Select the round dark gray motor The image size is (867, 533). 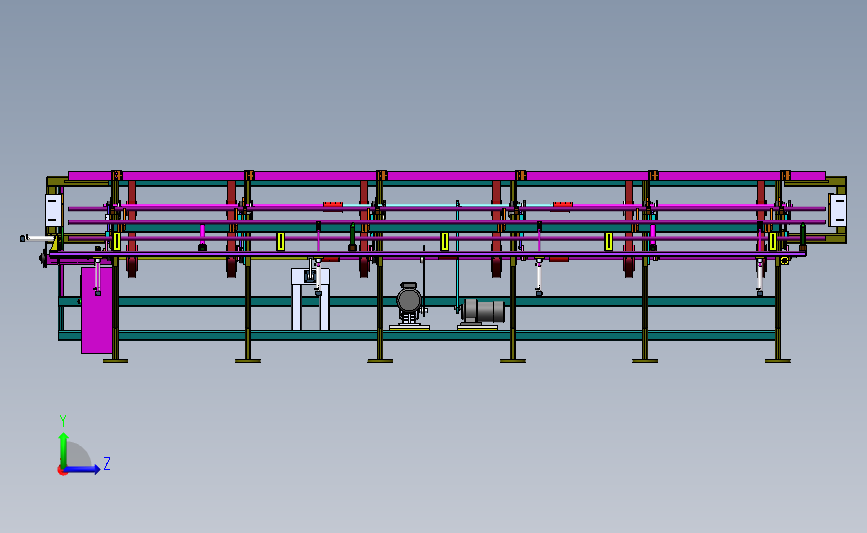tap(409, 300)
